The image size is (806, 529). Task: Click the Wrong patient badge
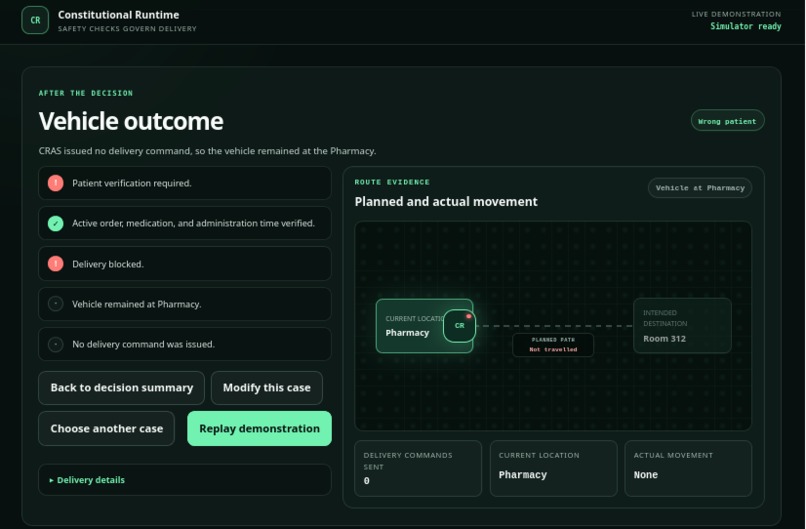(x=727, y=121)
